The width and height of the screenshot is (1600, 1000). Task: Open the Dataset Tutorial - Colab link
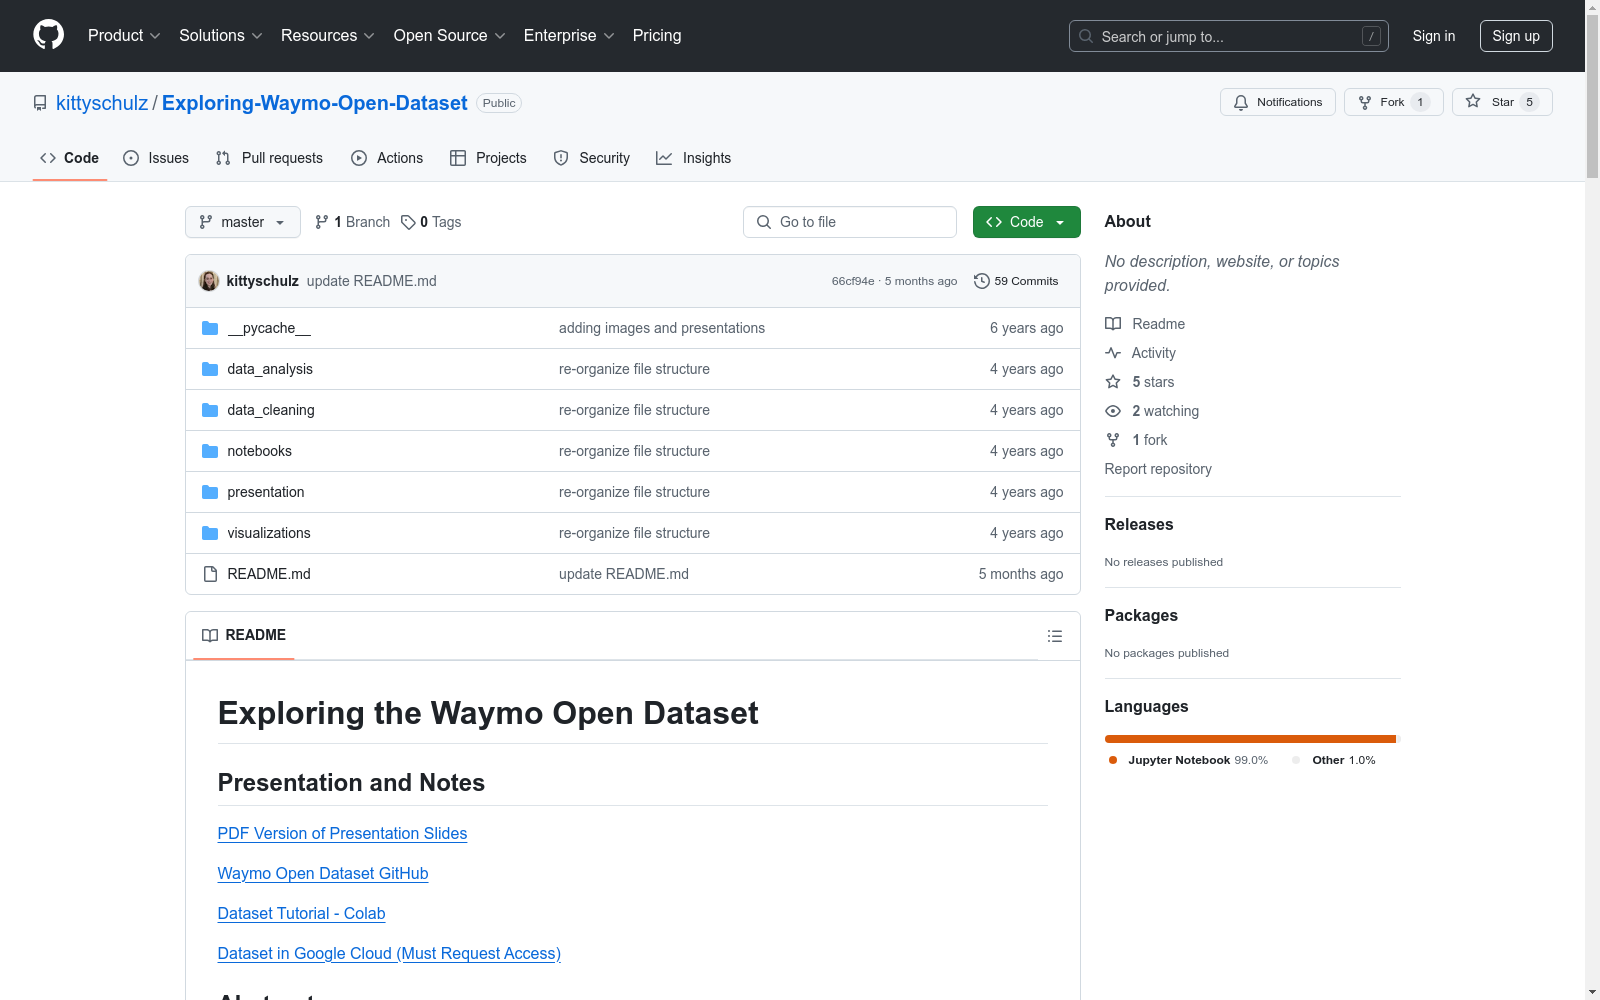[x=301, y=914]
